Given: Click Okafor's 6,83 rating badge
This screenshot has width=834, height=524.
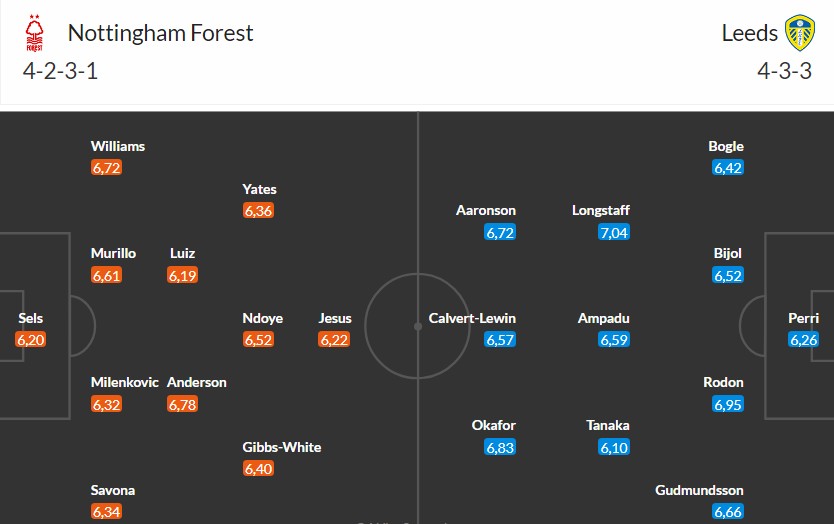Looking at the screenshot, I should (x=500, y=447).
